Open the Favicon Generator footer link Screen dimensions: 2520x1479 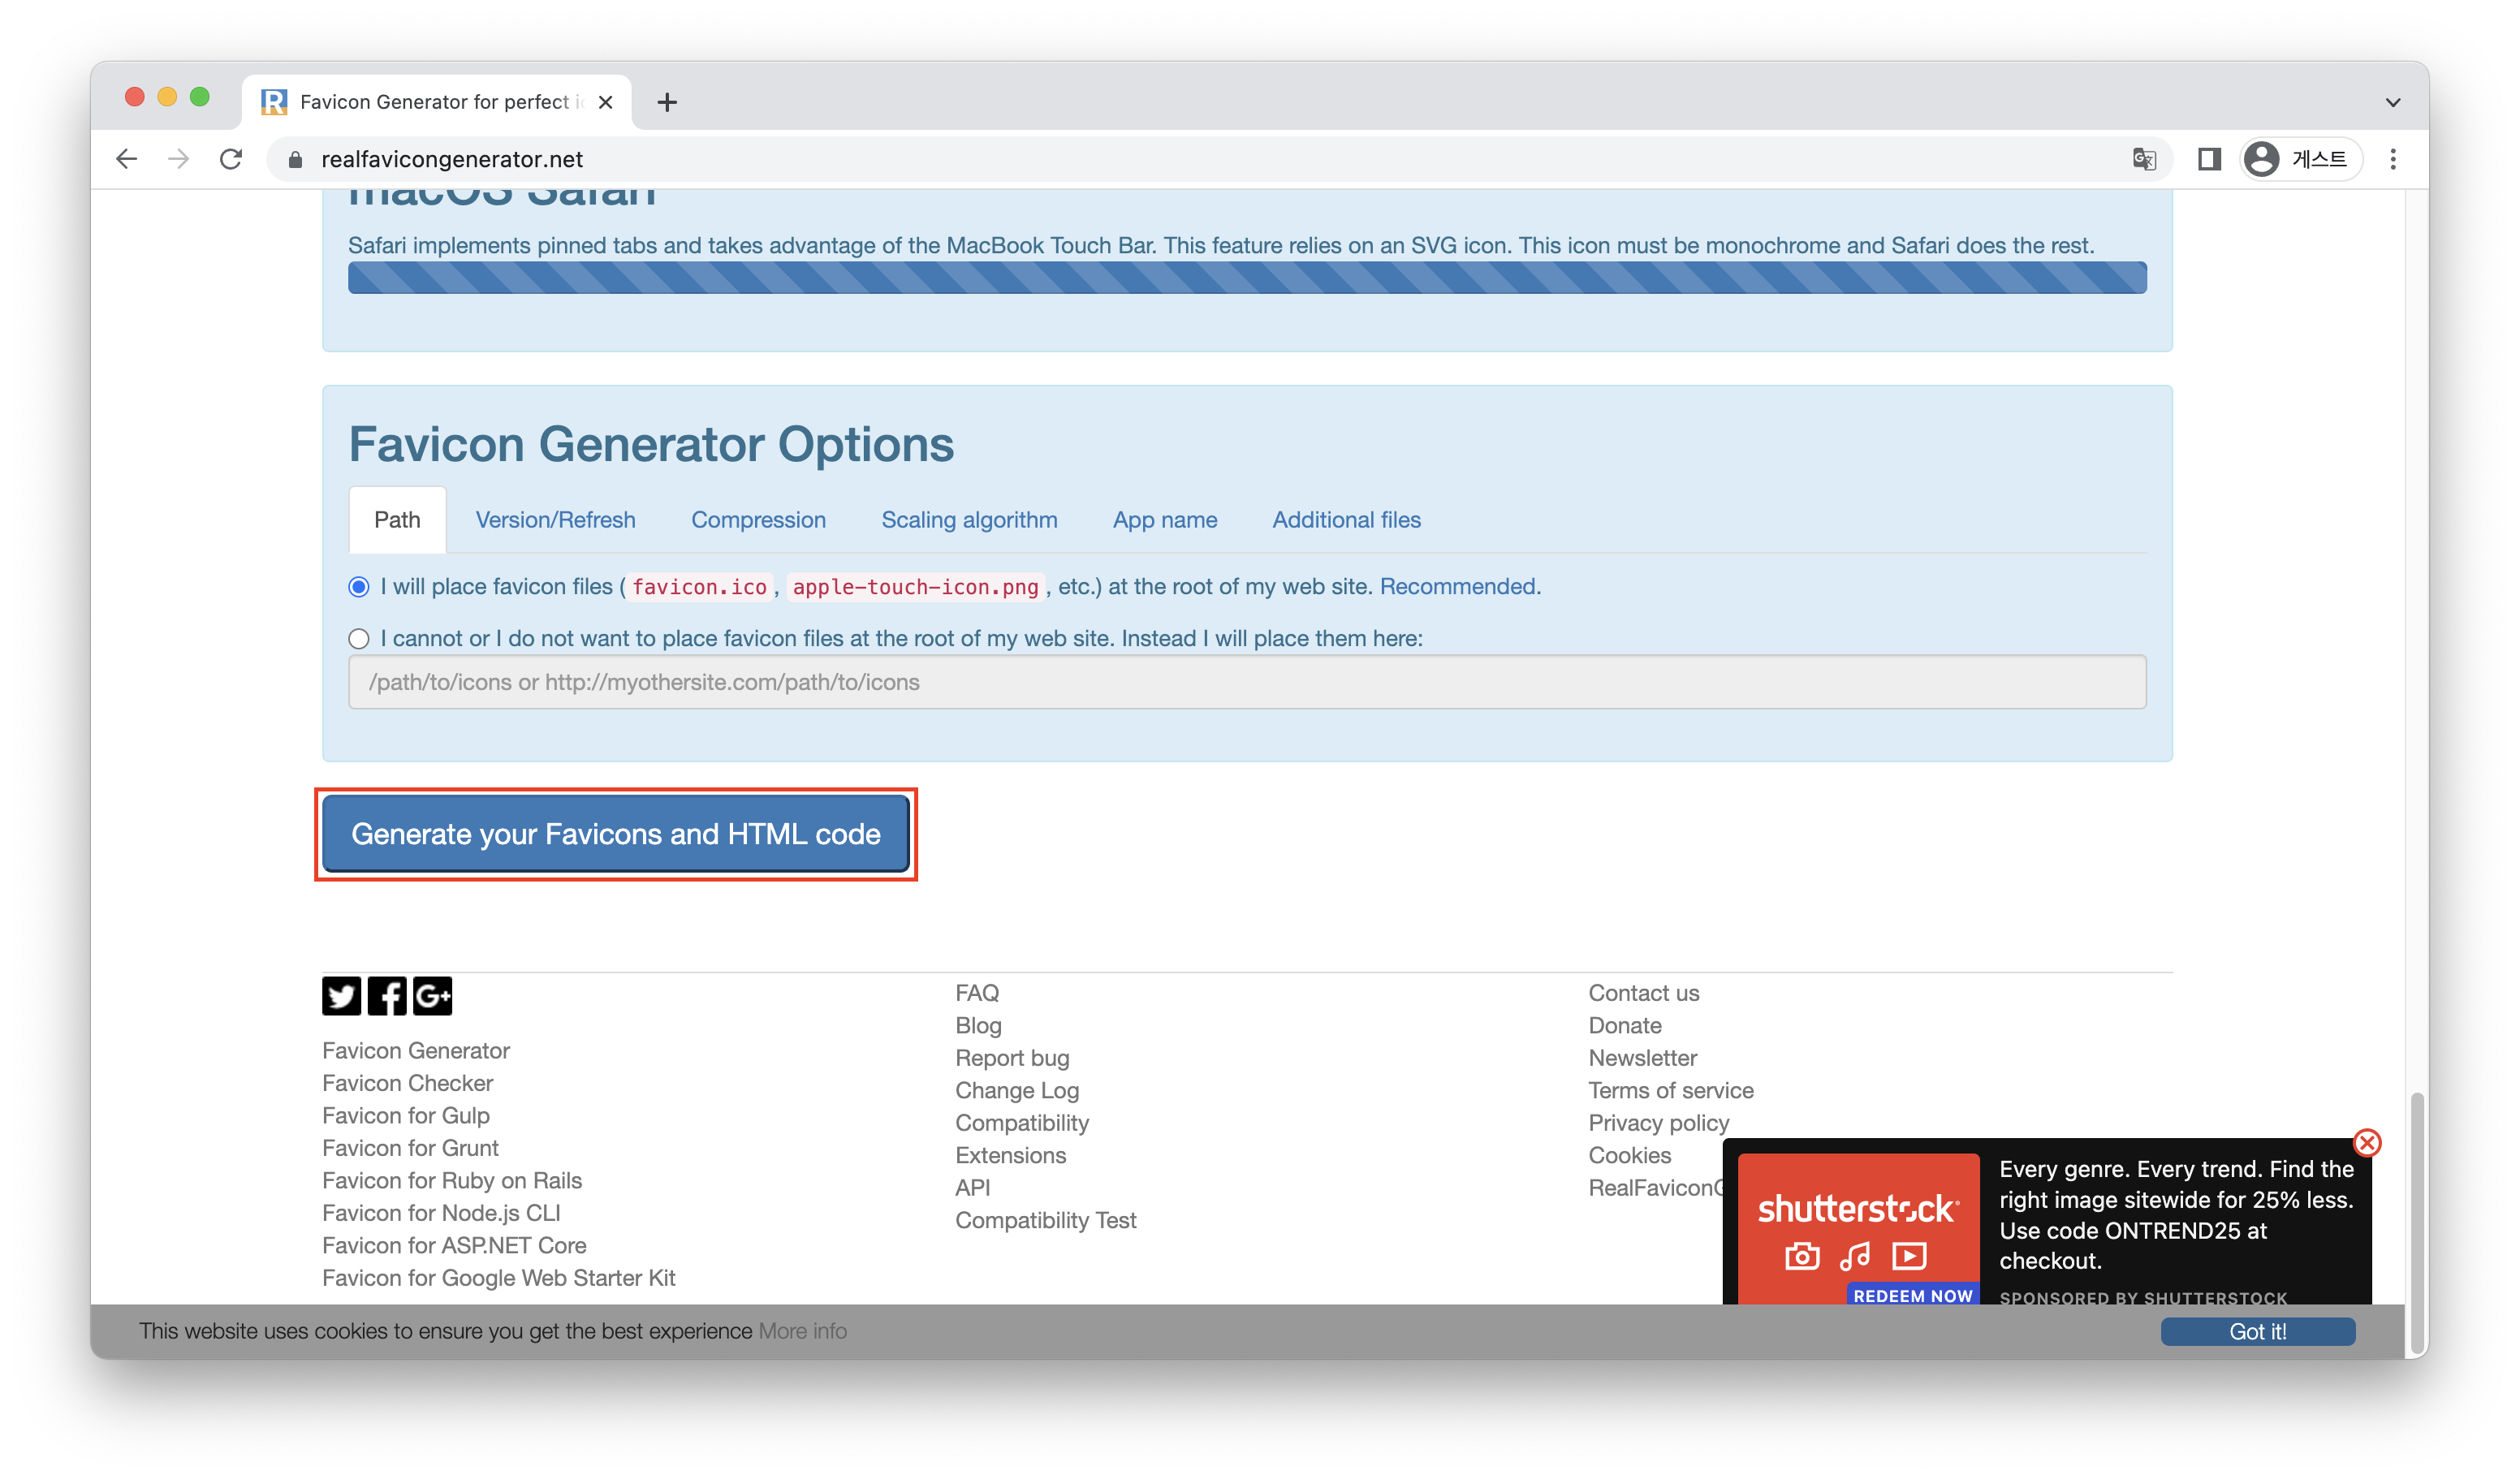pos(416,1050)
